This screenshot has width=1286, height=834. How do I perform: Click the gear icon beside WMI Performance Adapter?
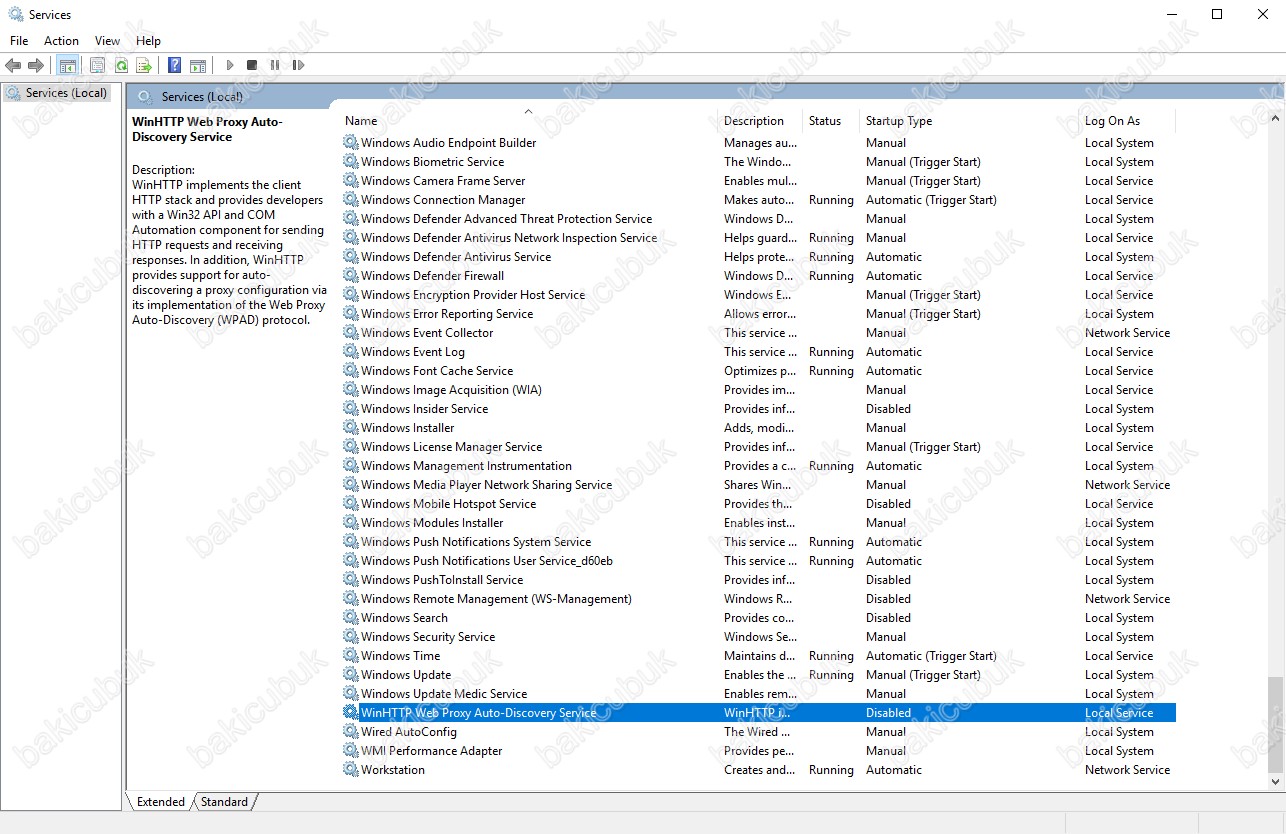coord(350,751)
